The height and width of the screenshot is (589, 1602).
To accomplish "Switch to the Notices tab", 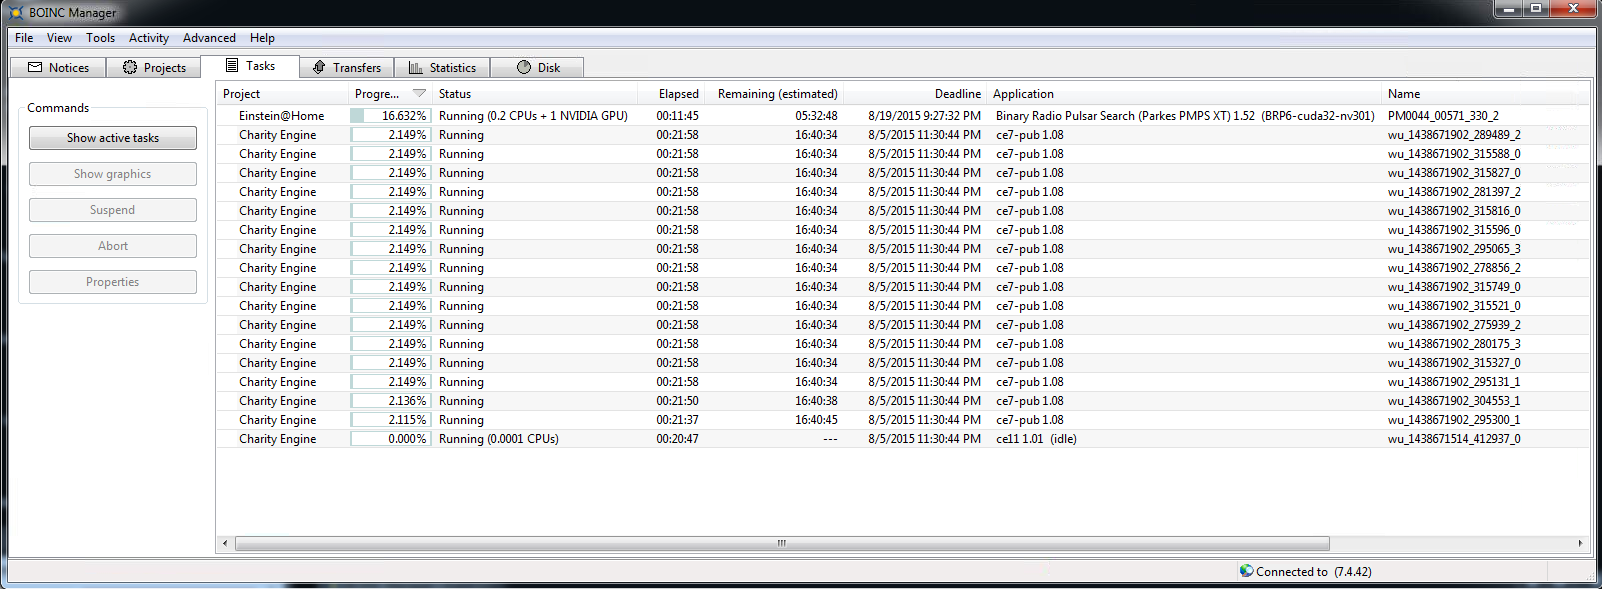I will (58, 67).
